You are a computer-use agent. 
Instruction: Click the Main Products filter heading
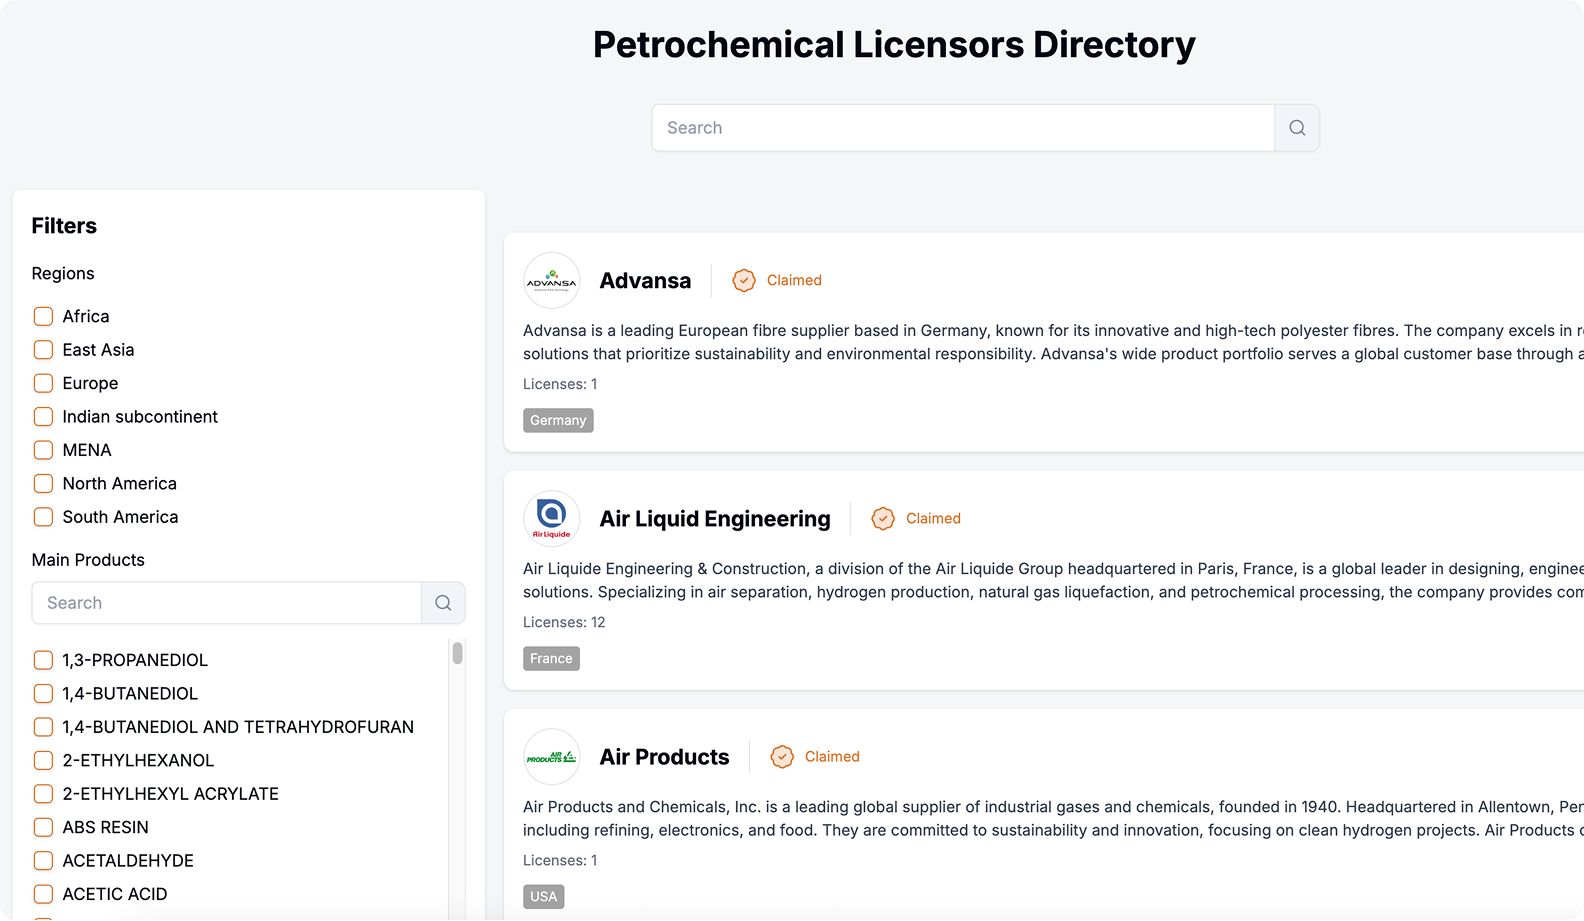click(88, 560)
